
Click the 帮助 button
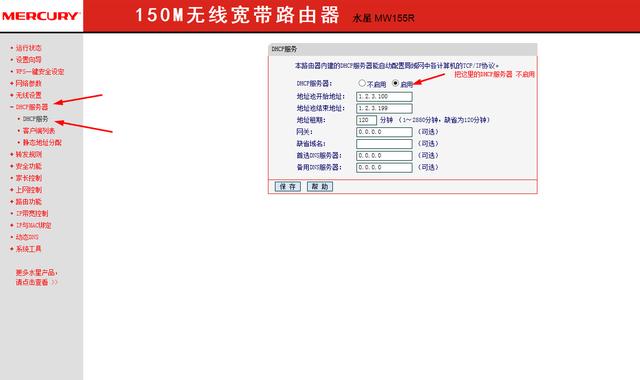tap(320, 187)
